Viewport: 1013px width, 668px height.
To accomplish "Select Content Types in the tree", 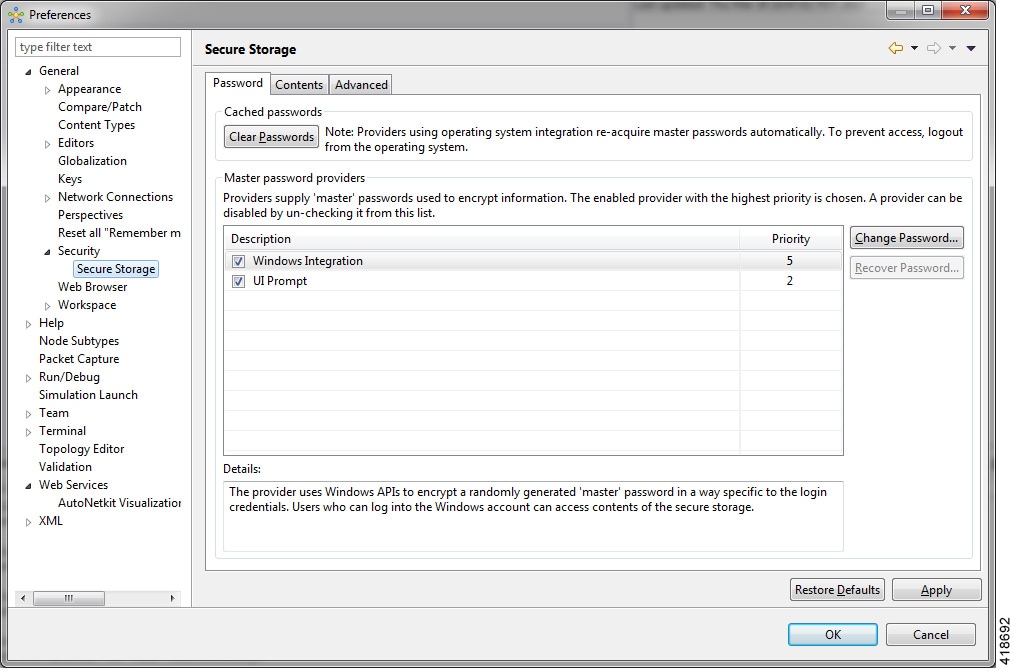I will coord(96,125).
